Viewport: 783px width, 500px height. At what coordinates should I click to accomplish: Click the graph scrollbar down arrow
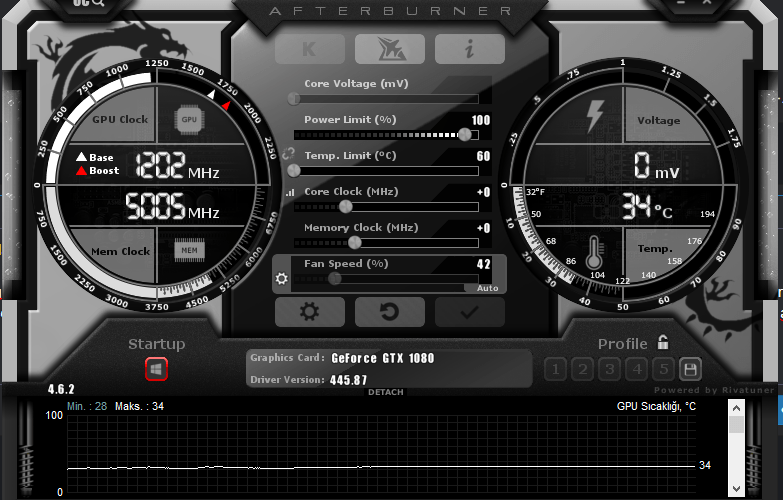pyautogui.click(x=737, y=488)
